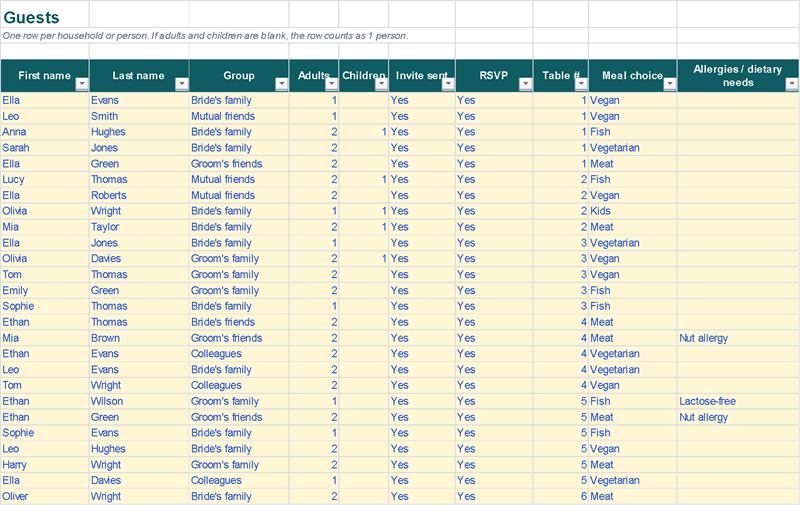Open the Group column filter dropdown
This screenshot has width=800, height=505.
(x=282, y=84)
